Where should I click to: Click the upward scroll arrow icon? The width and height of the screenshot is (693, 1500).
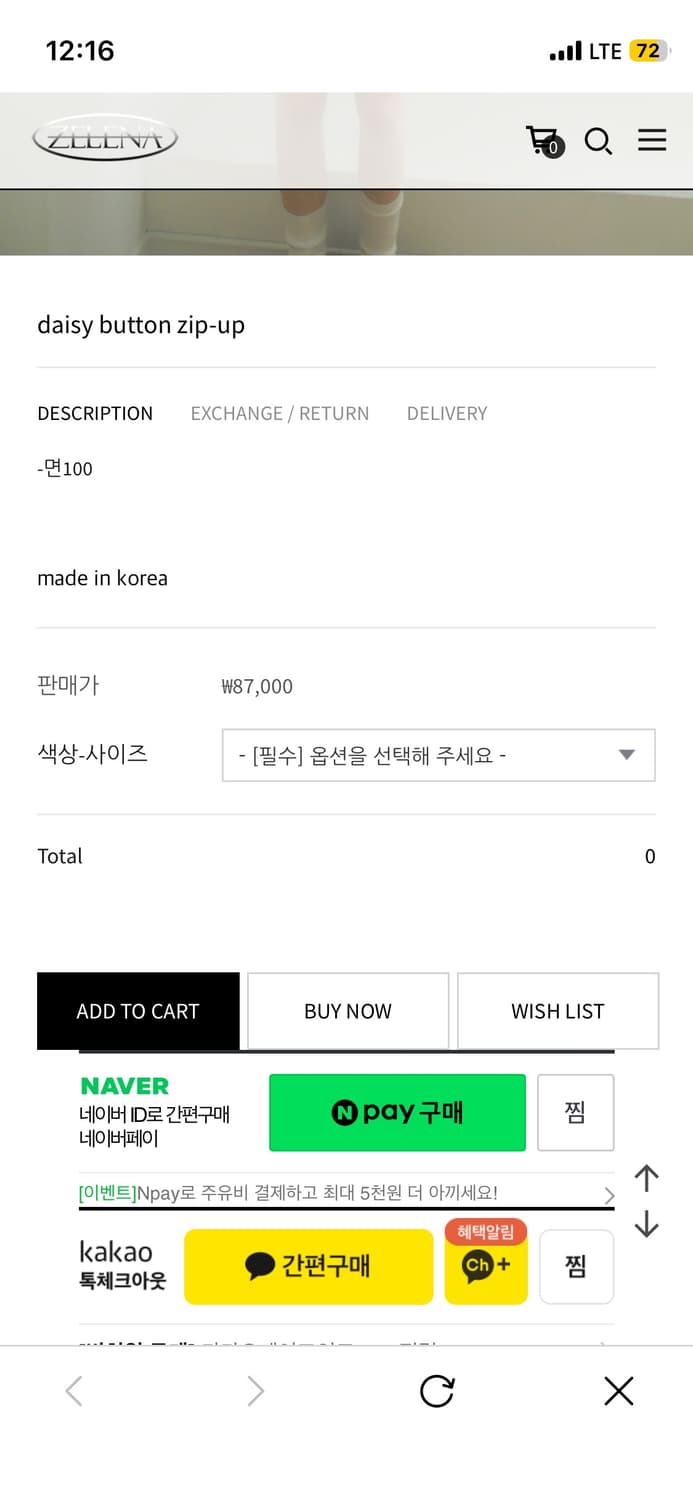[646, 1178]
